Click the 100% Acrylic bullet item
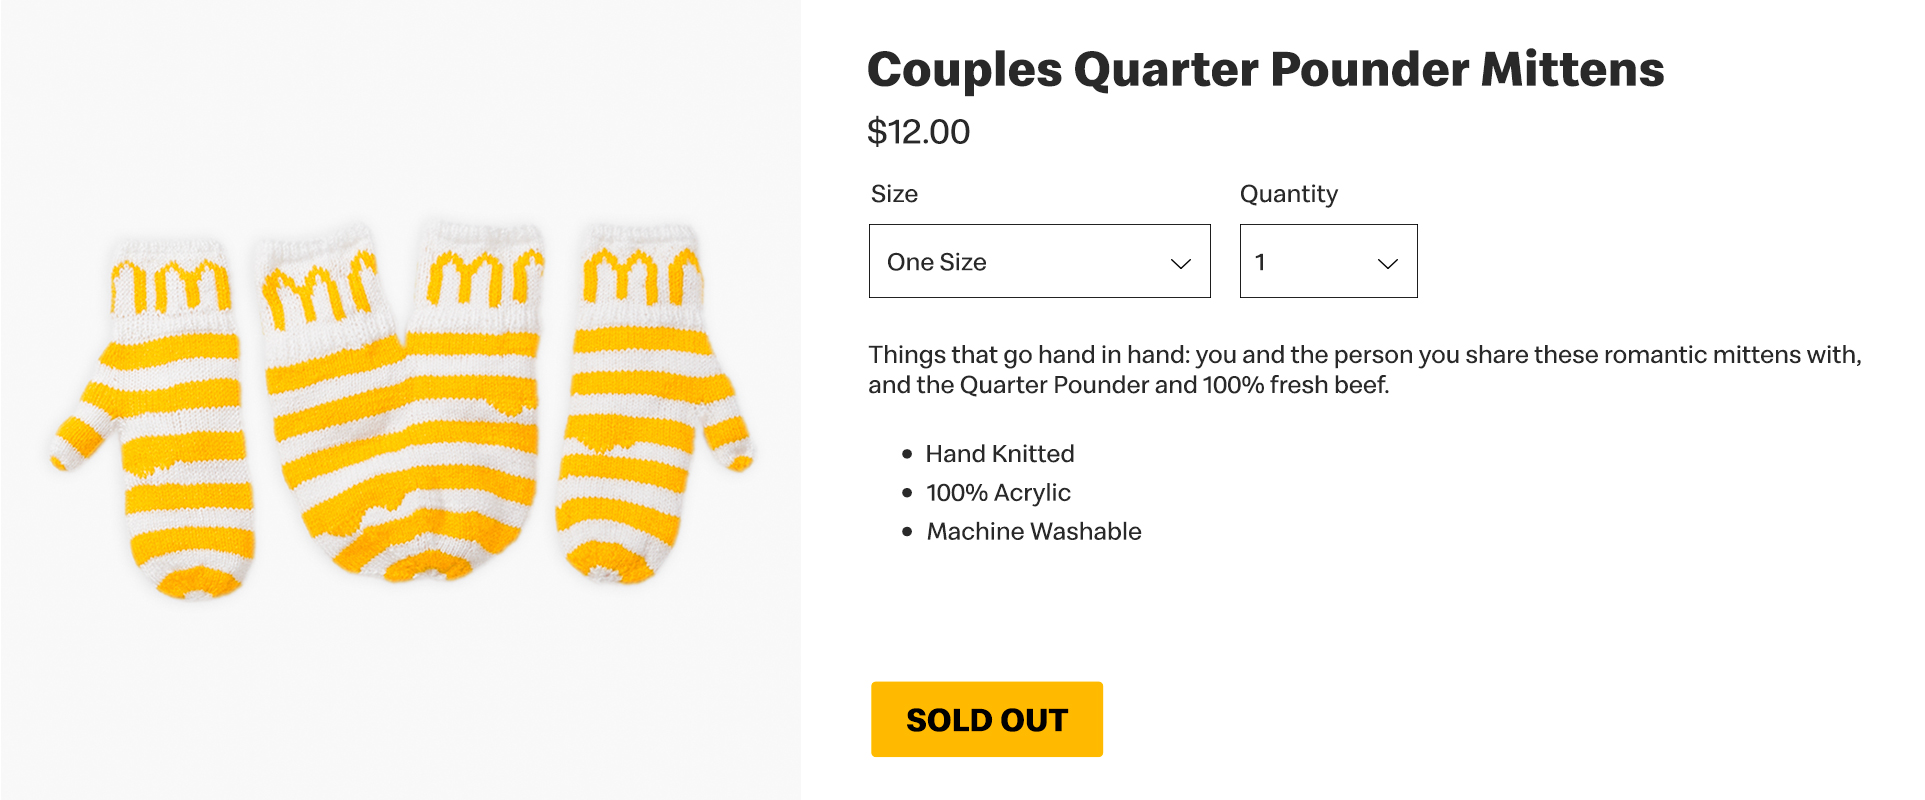Screen dimensions: 1925x800 [998, 493]
